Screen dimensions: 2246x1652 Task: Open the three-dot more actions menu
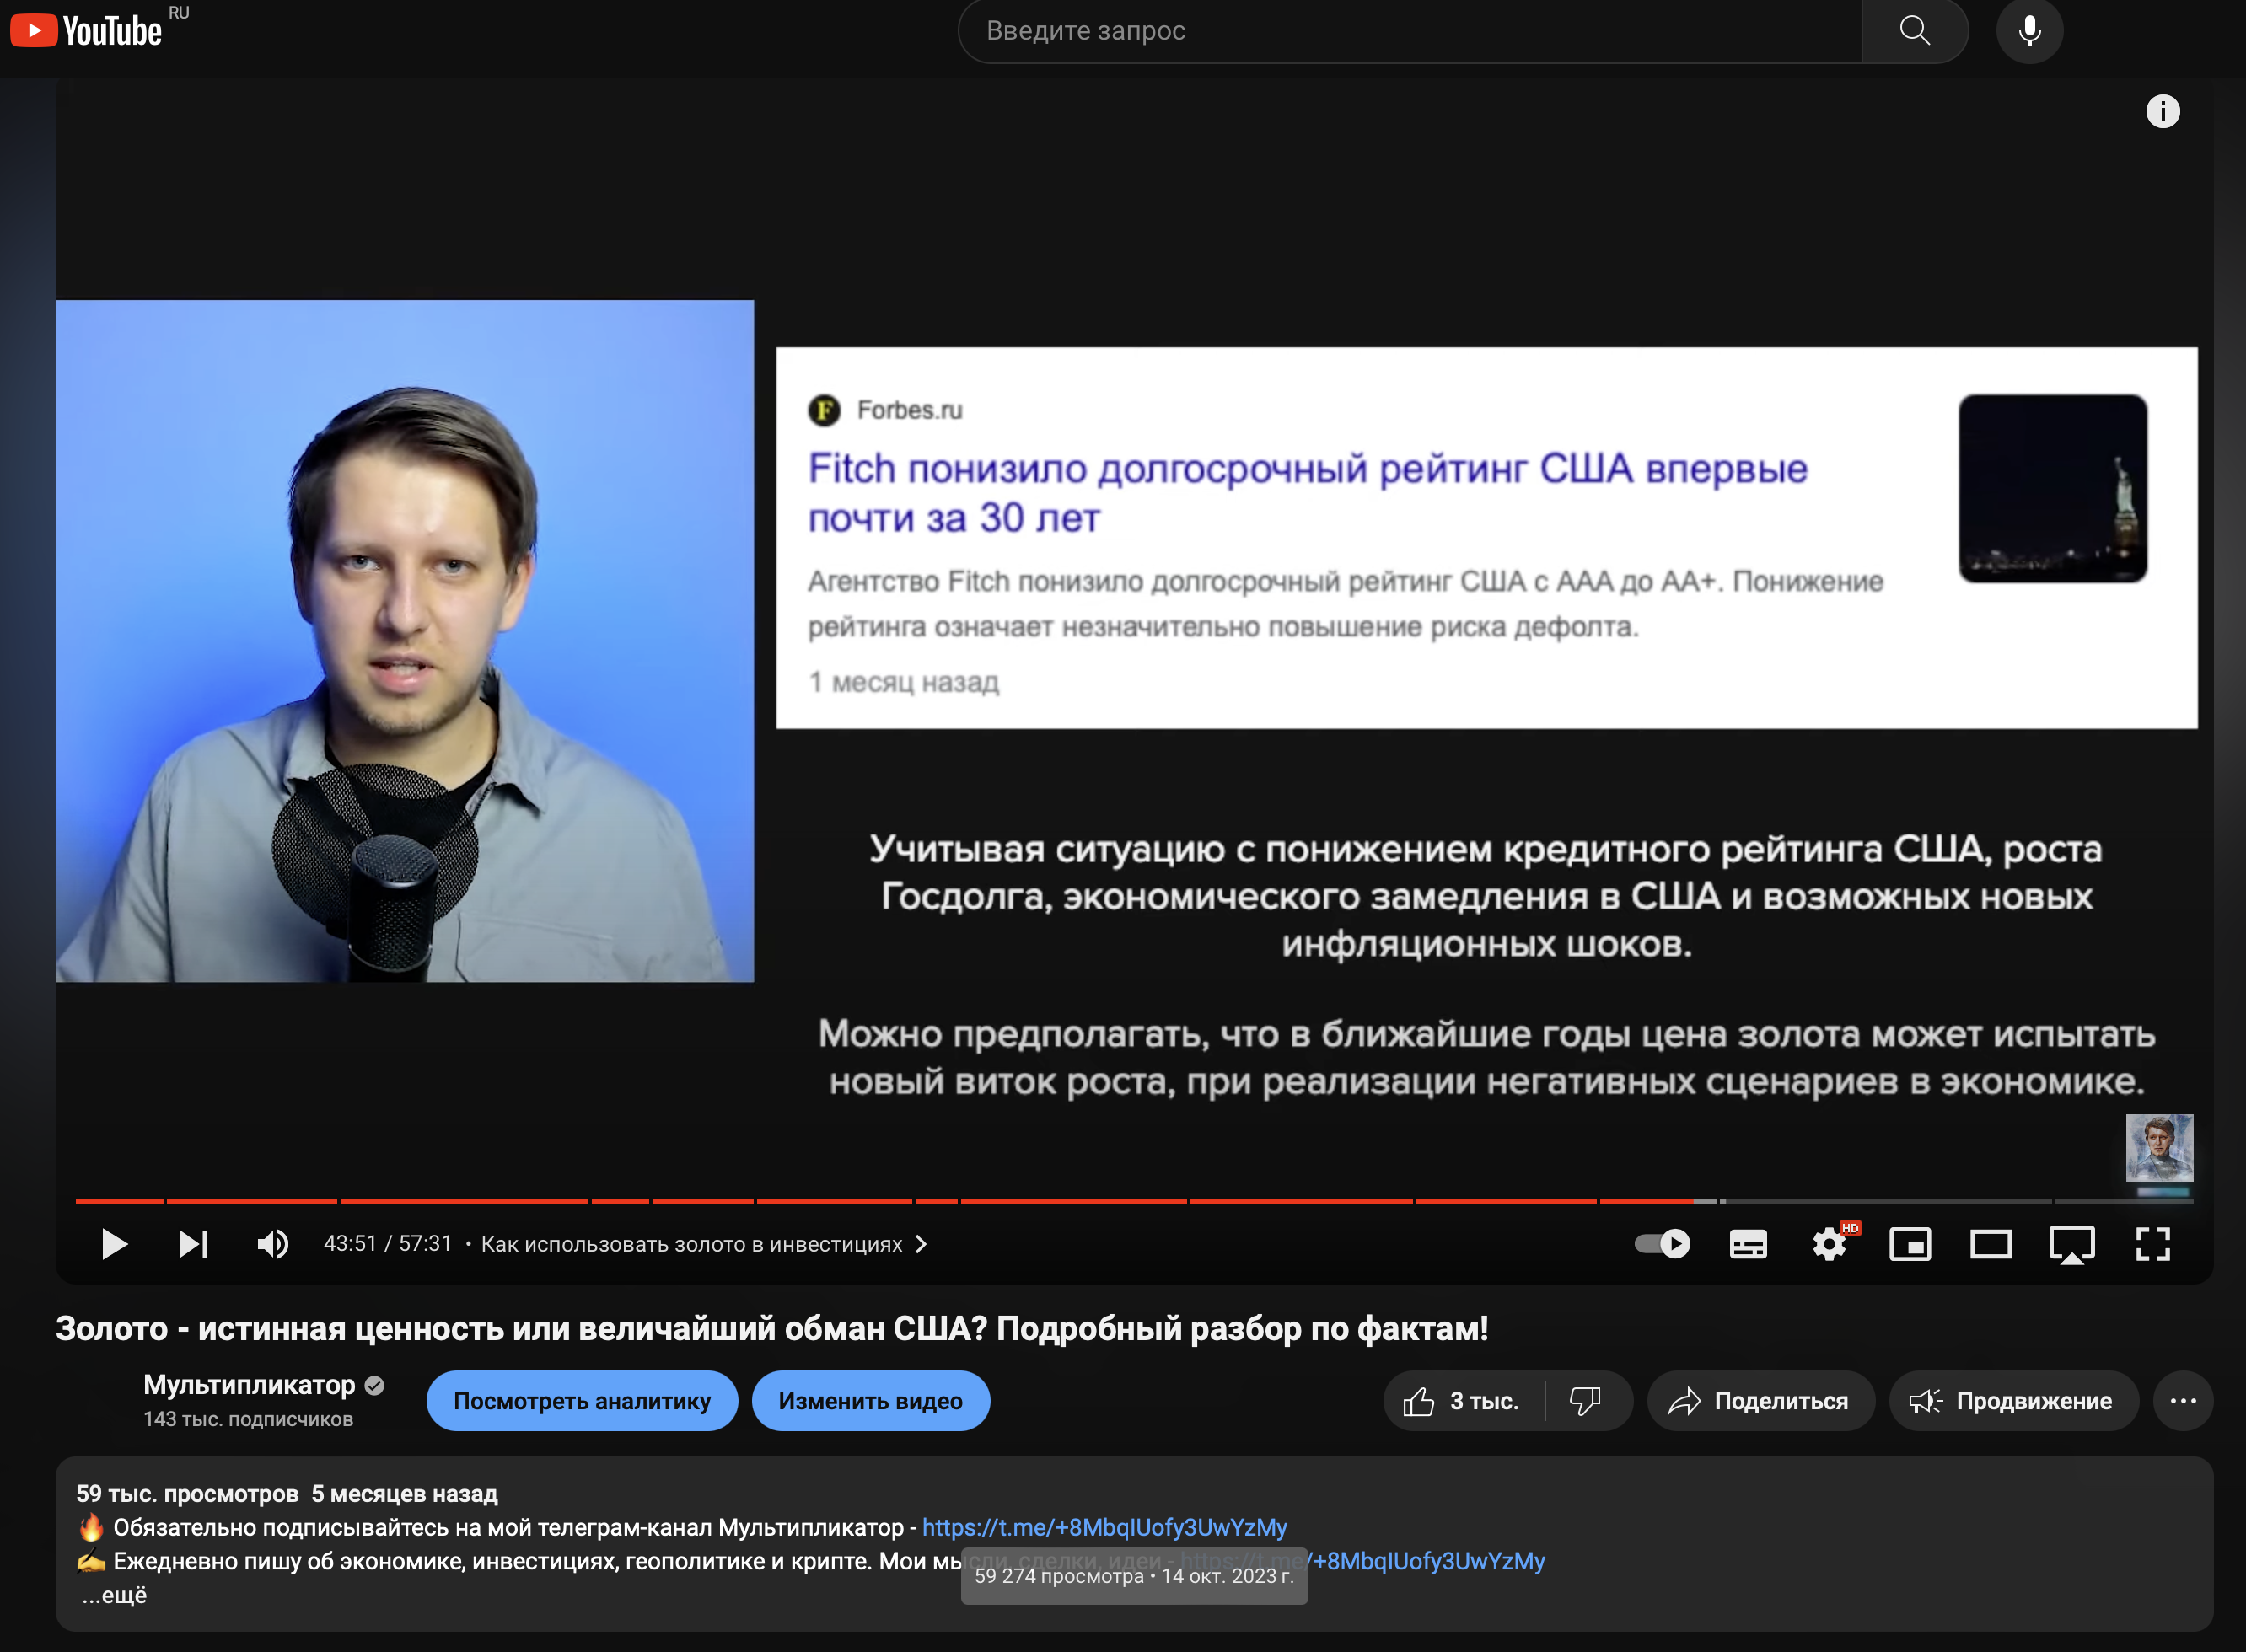click(2183, 1401)
